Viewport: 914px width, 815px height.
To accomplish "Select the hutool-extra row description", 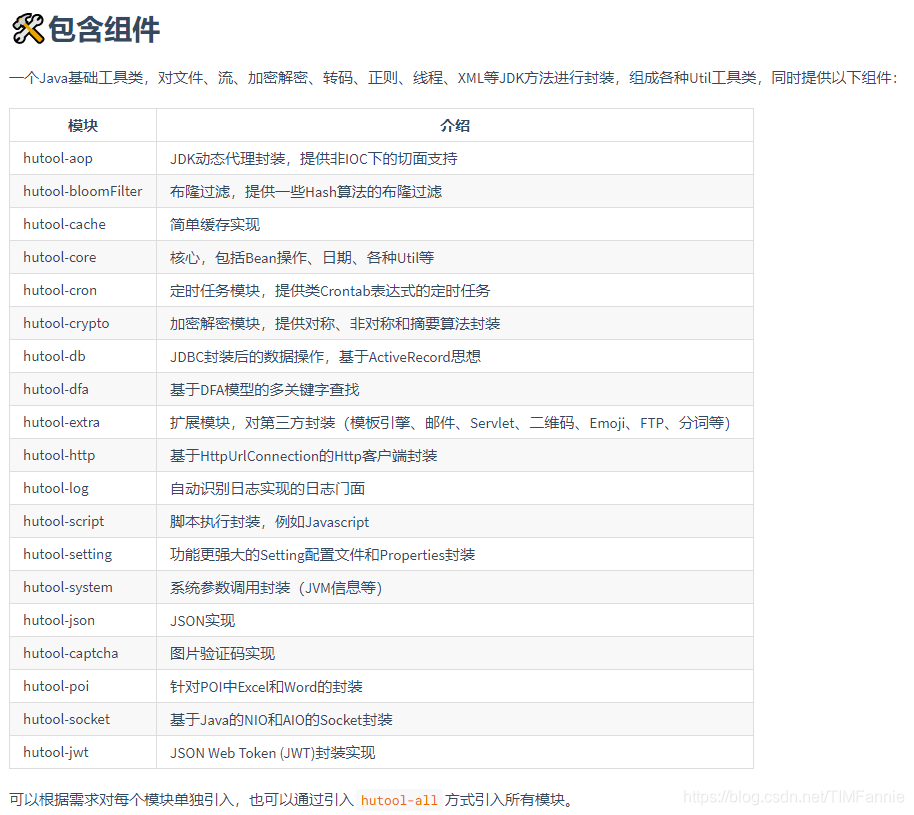I will pos(448,422).
